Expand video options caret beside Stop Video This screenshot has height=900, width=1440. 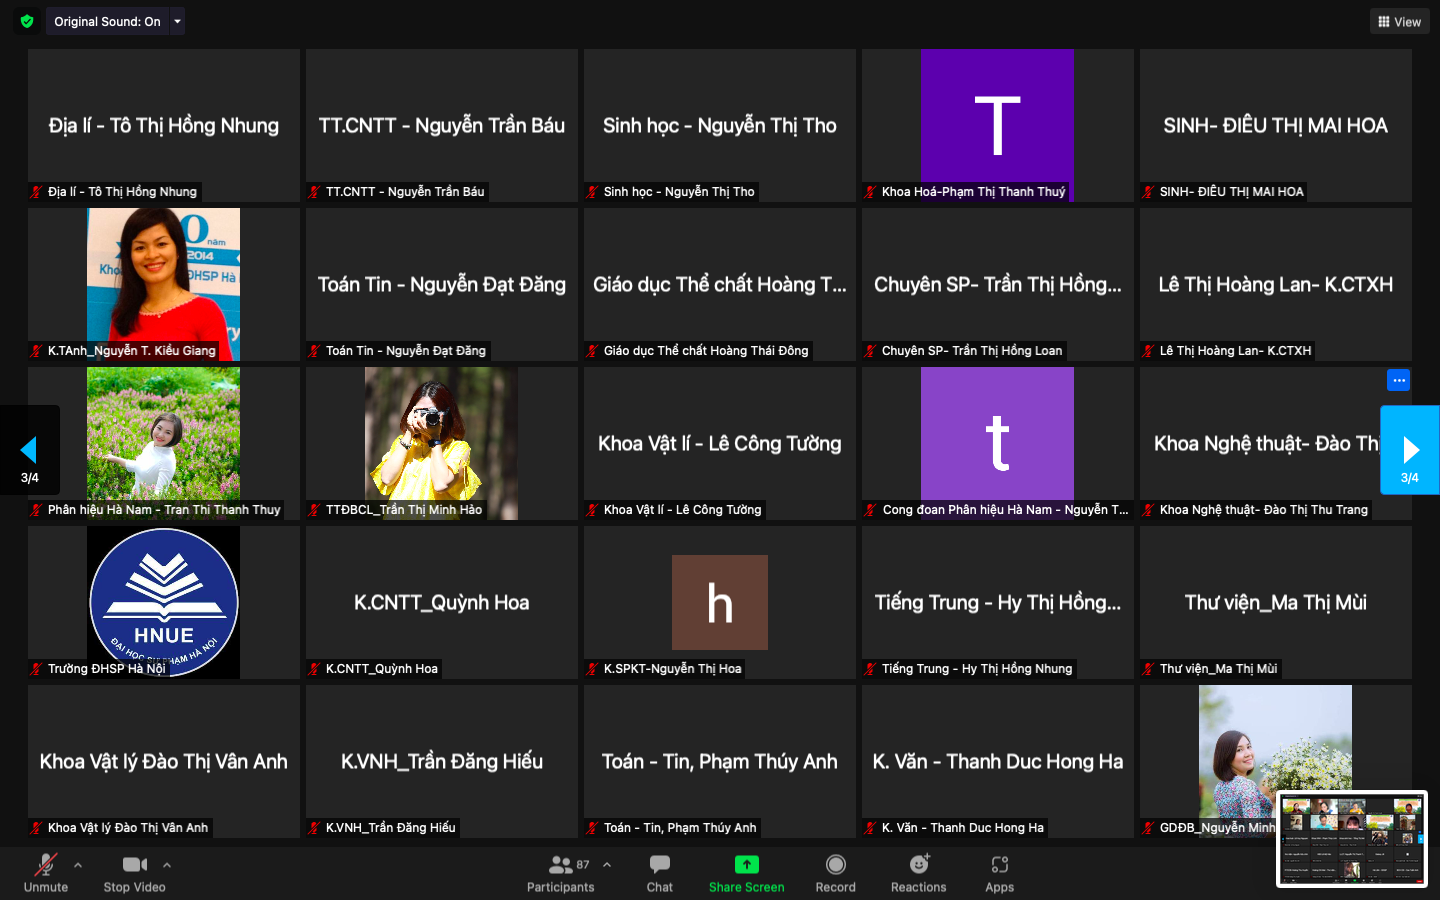click(167, 865)
